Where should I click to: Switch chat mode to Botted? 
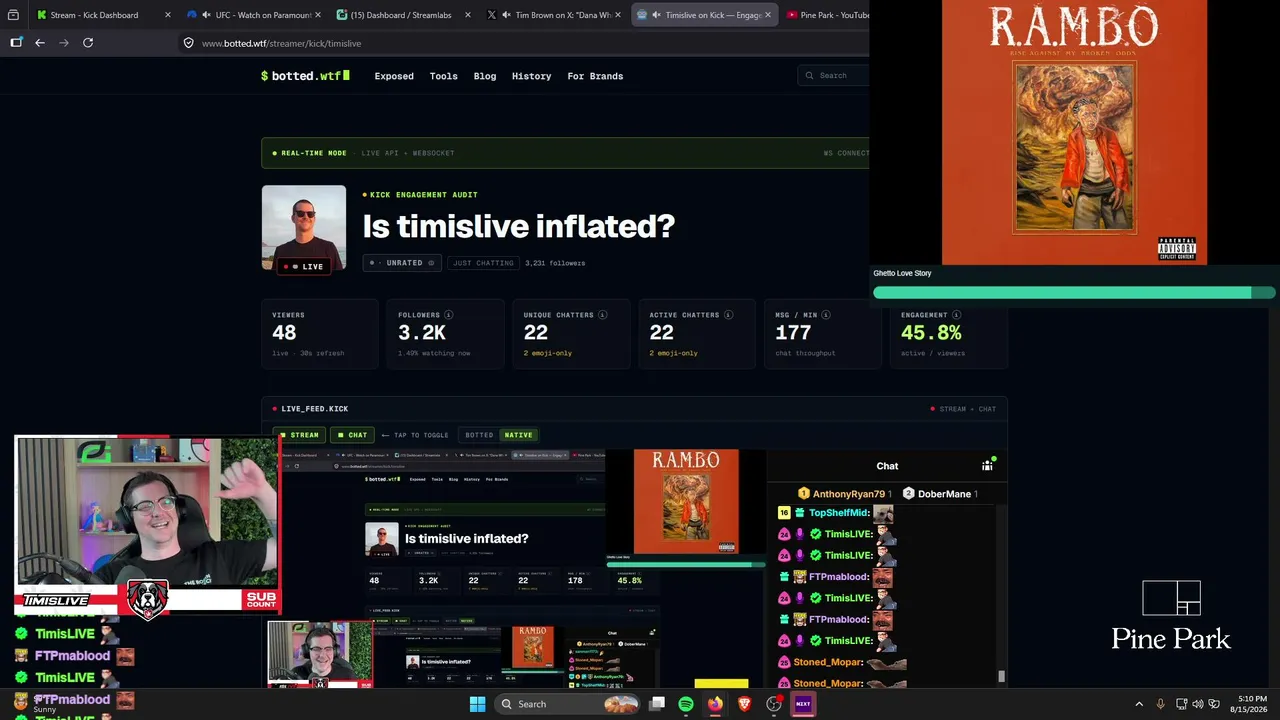click(479, 435)
